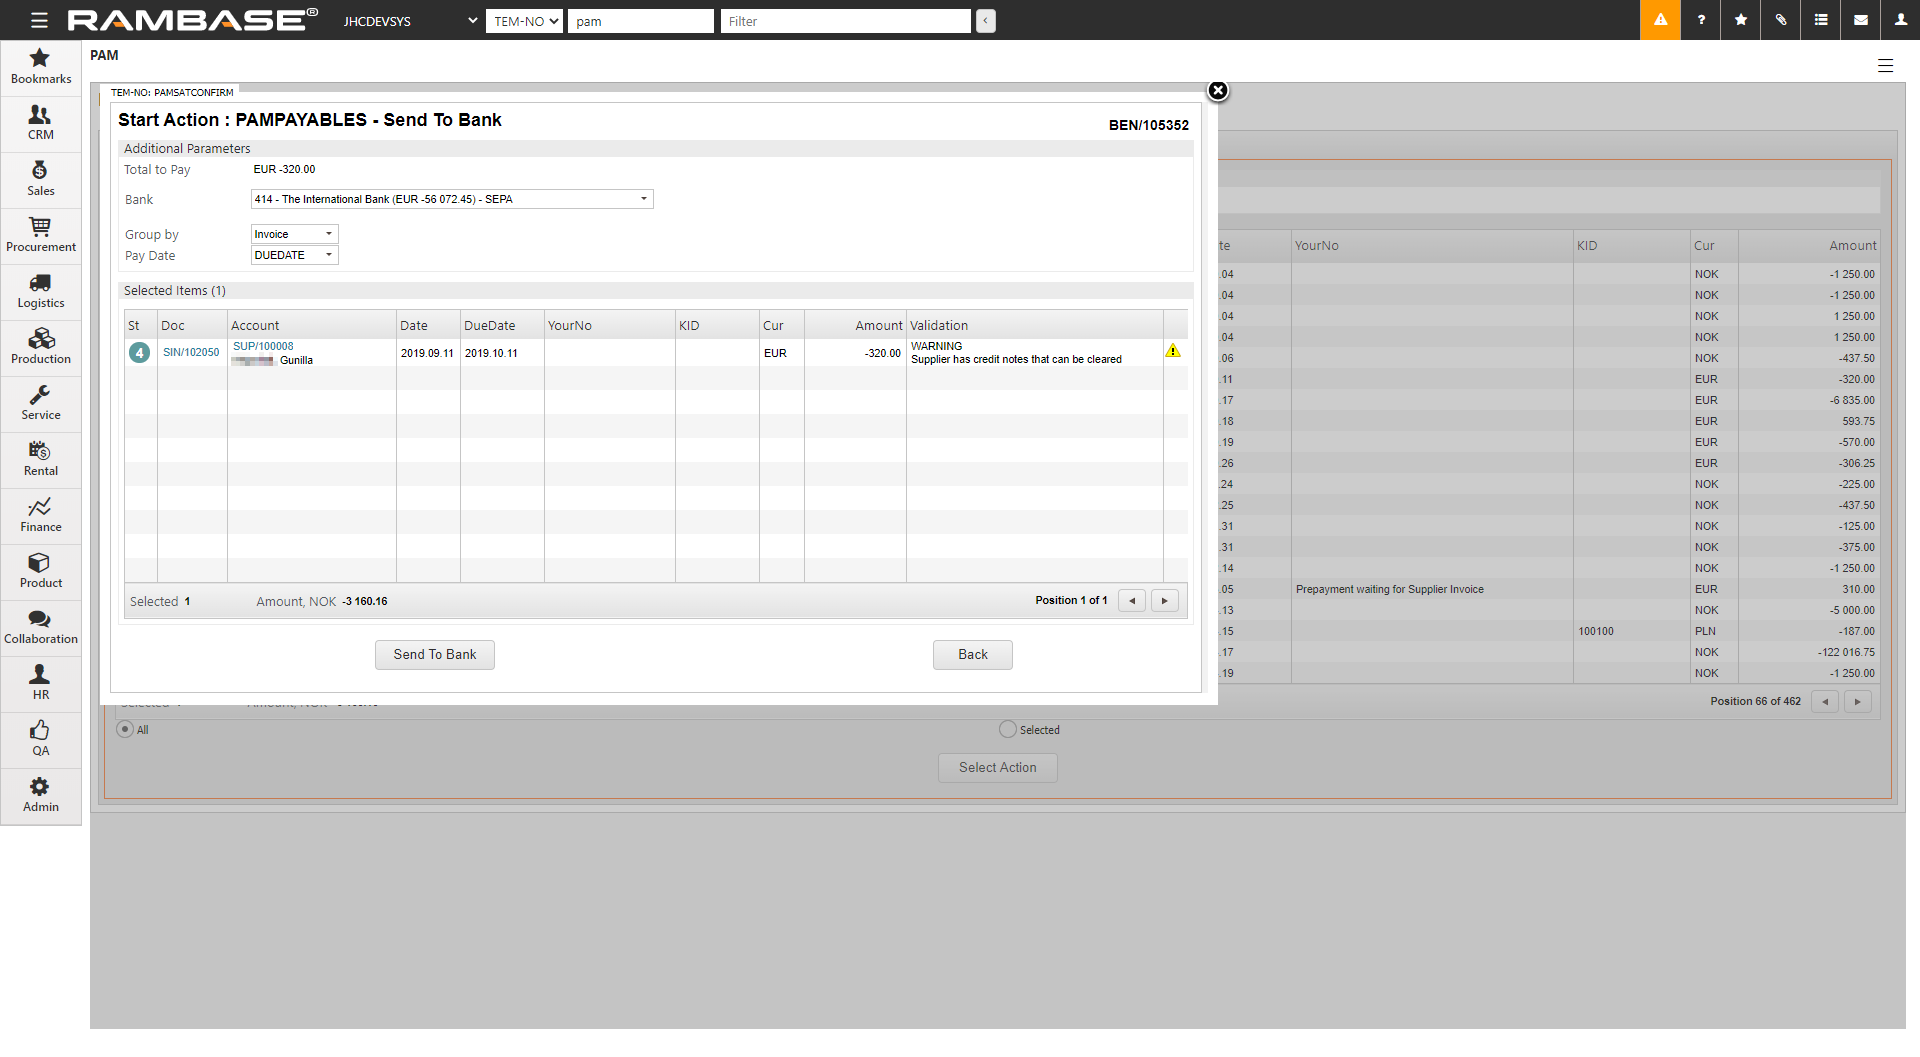
Task: Open the Finance module in sidebar
Action: coord(41,515)
